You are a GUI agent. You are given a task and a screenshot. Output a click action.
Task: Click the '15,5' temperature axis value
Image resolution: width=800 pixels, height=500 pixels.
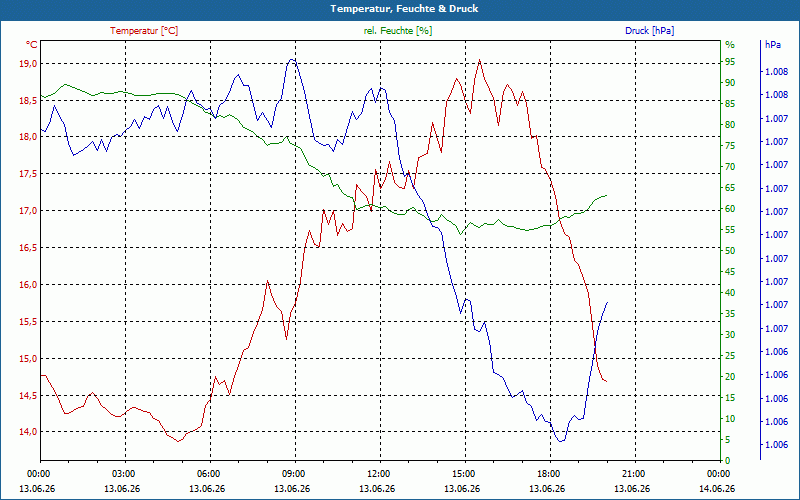coord(28,321)
